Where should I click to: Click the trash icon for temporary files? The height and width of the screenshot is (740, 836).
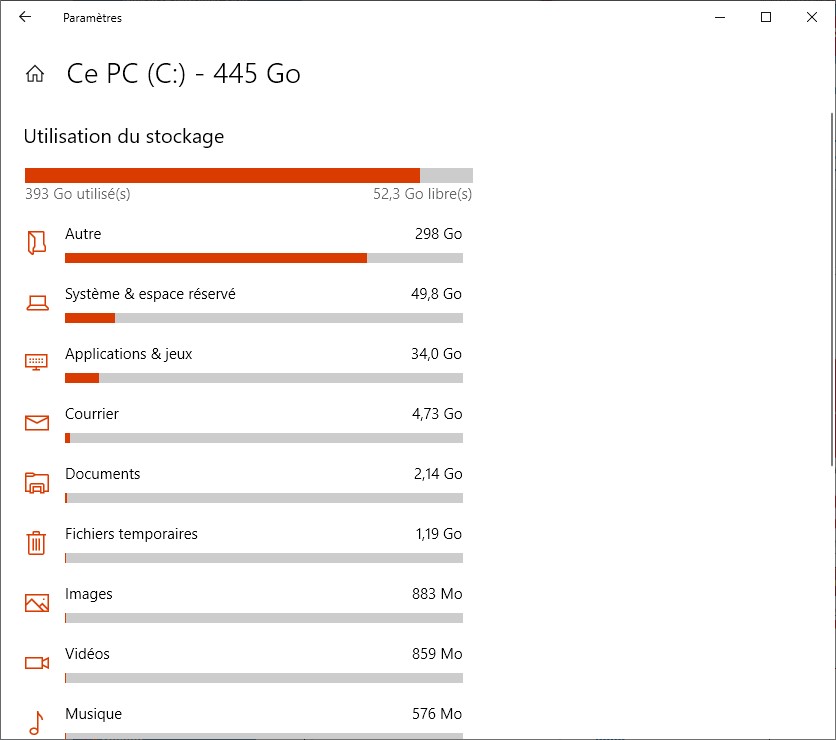click(37, 543)
